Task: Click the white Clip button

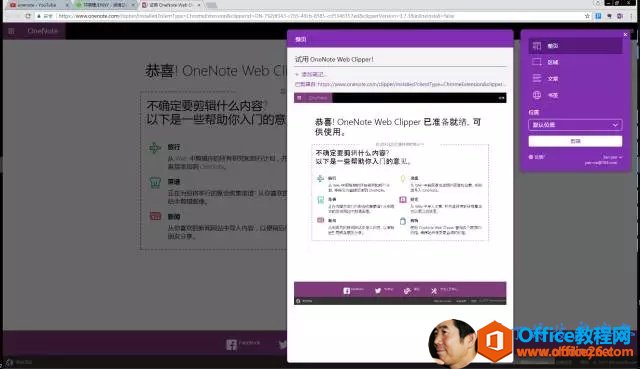Action: 575,141
